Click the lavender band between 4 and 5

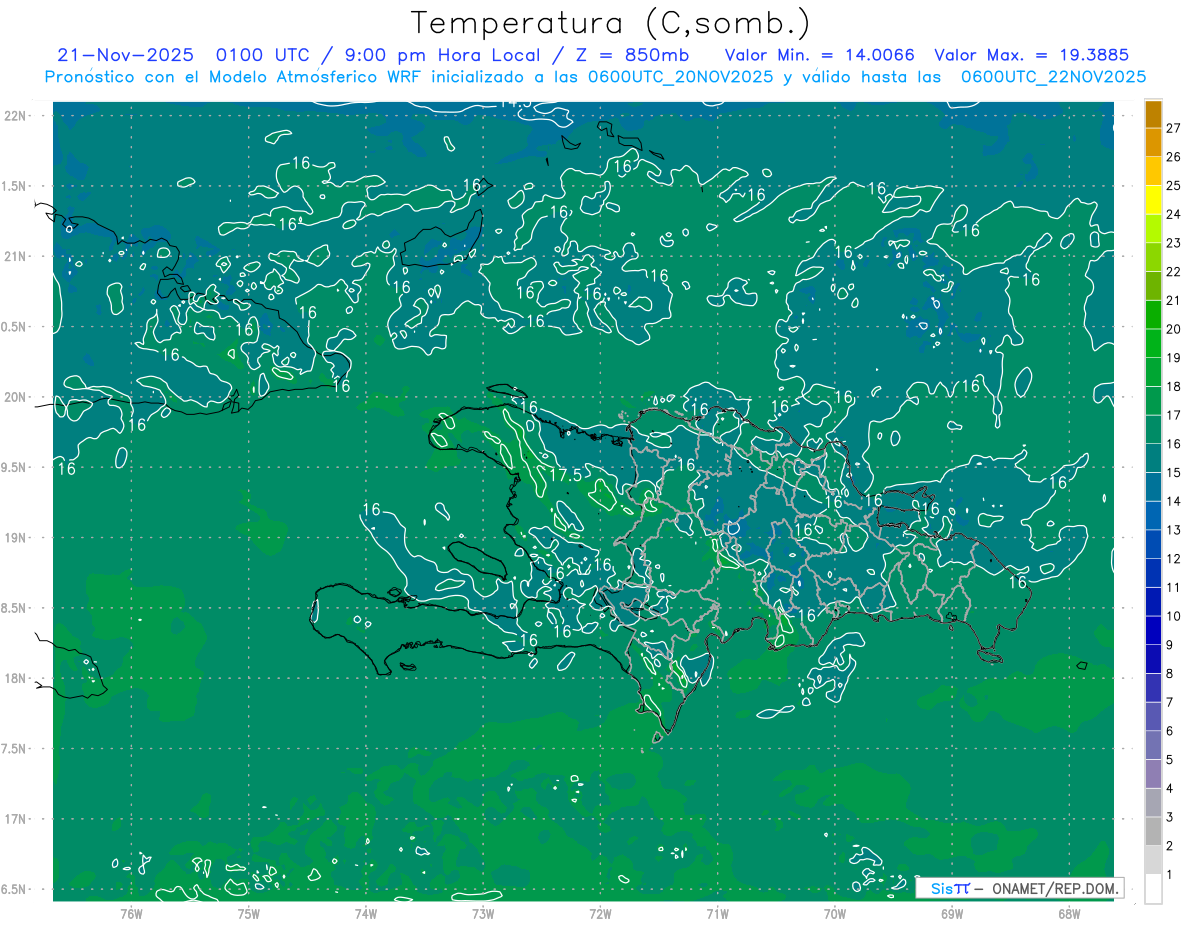pos(1153,774)
